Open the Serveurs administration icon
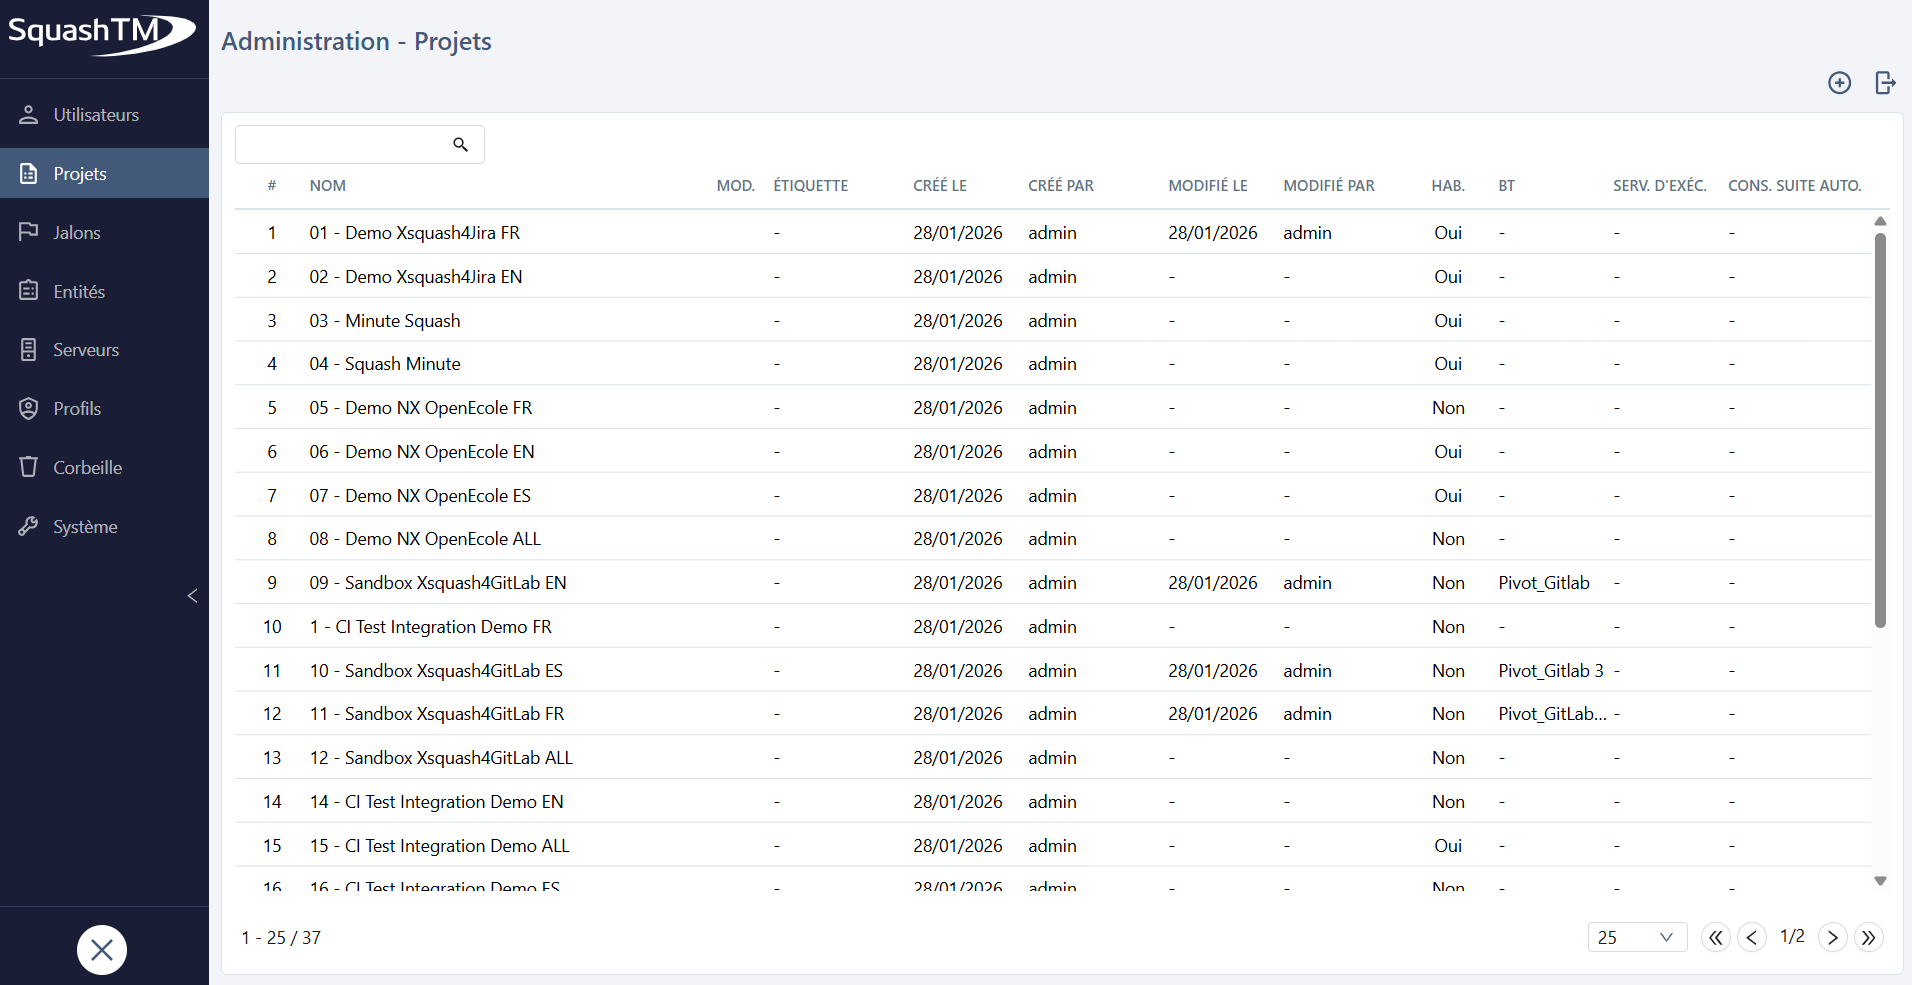This screenshot has height=985, width=1912. point(27,349)
